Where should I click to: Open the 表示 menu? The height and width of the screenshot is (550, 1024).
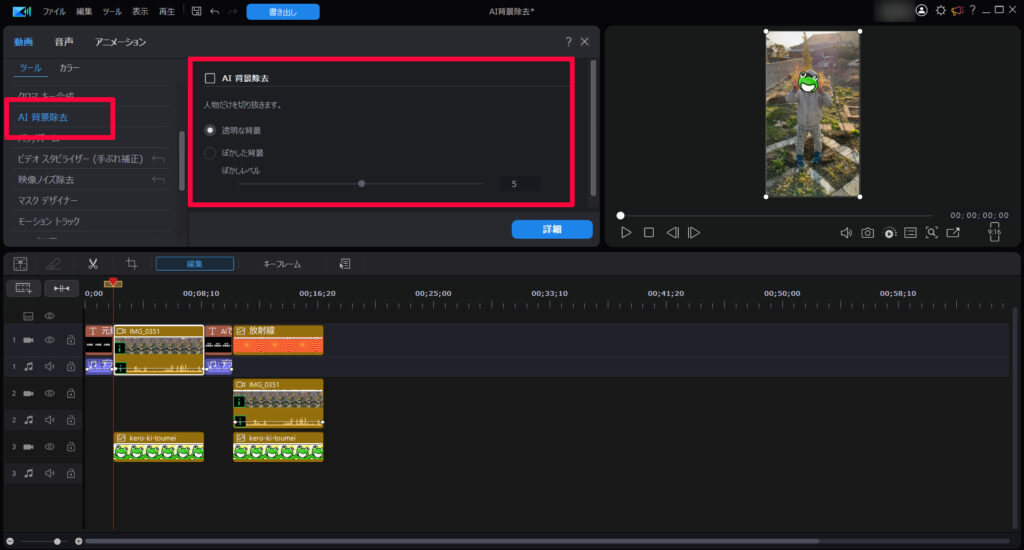click(140, 12)
